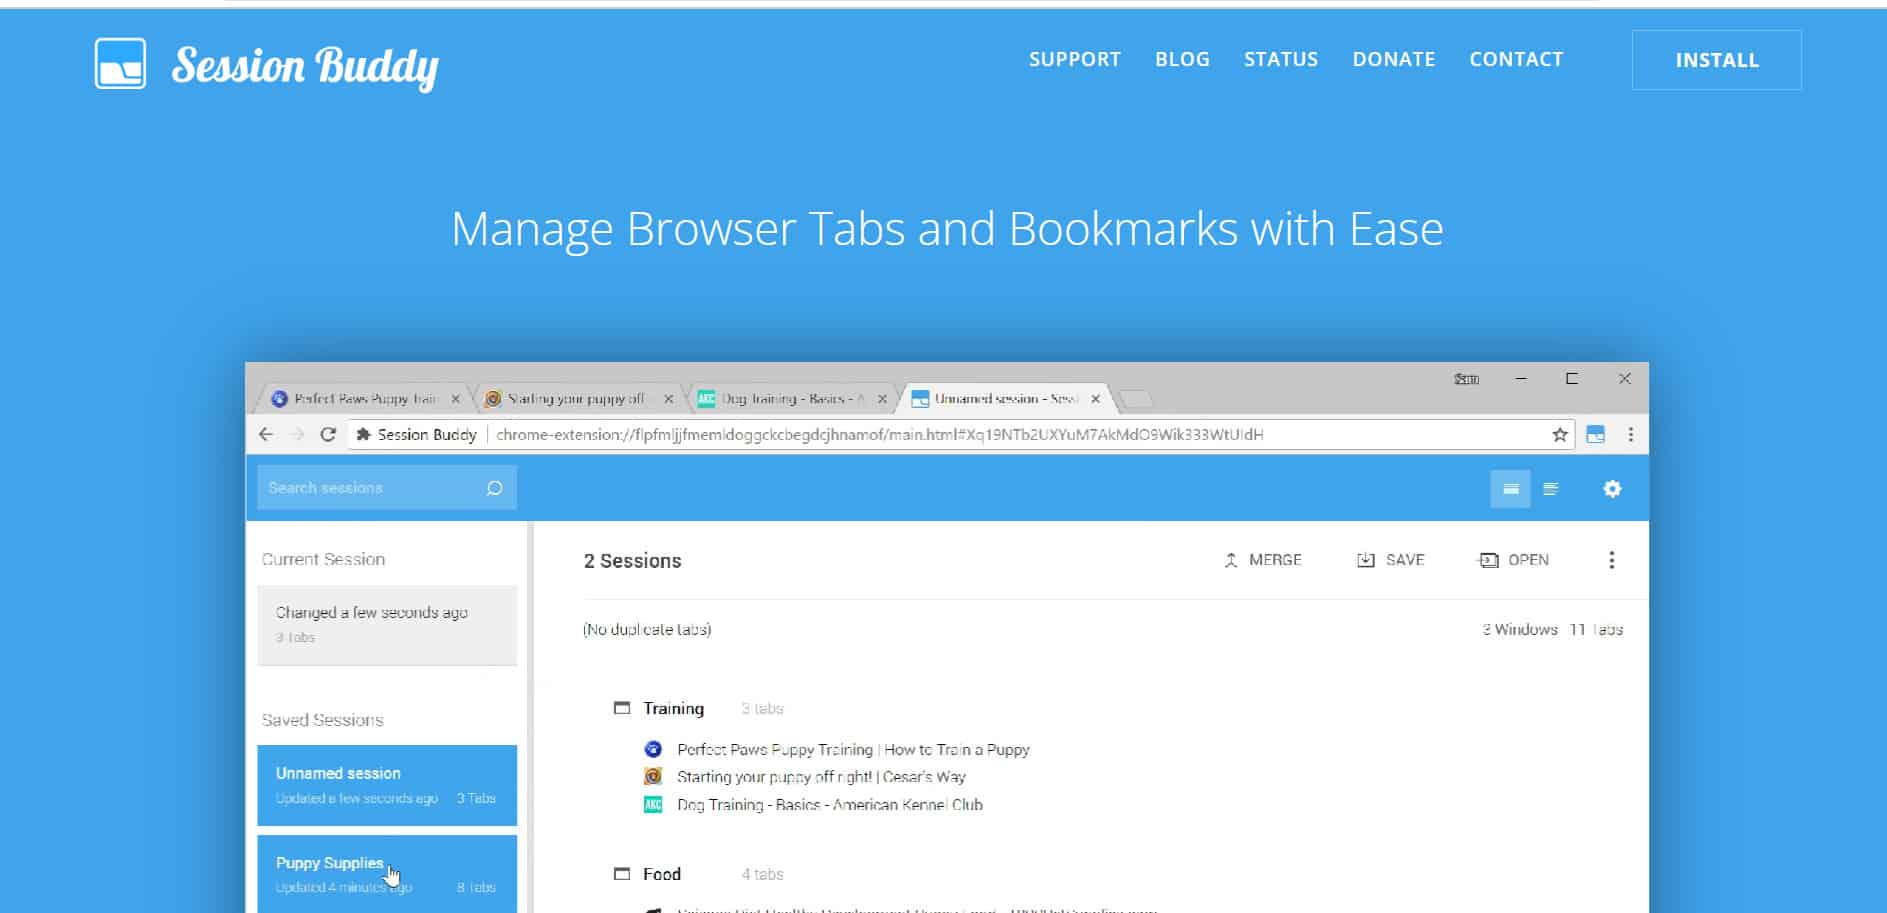The width and height of the screenshot is (1887, 913).
Task: Open Starting your puppy off right link
Action: (x=821, y=777)
